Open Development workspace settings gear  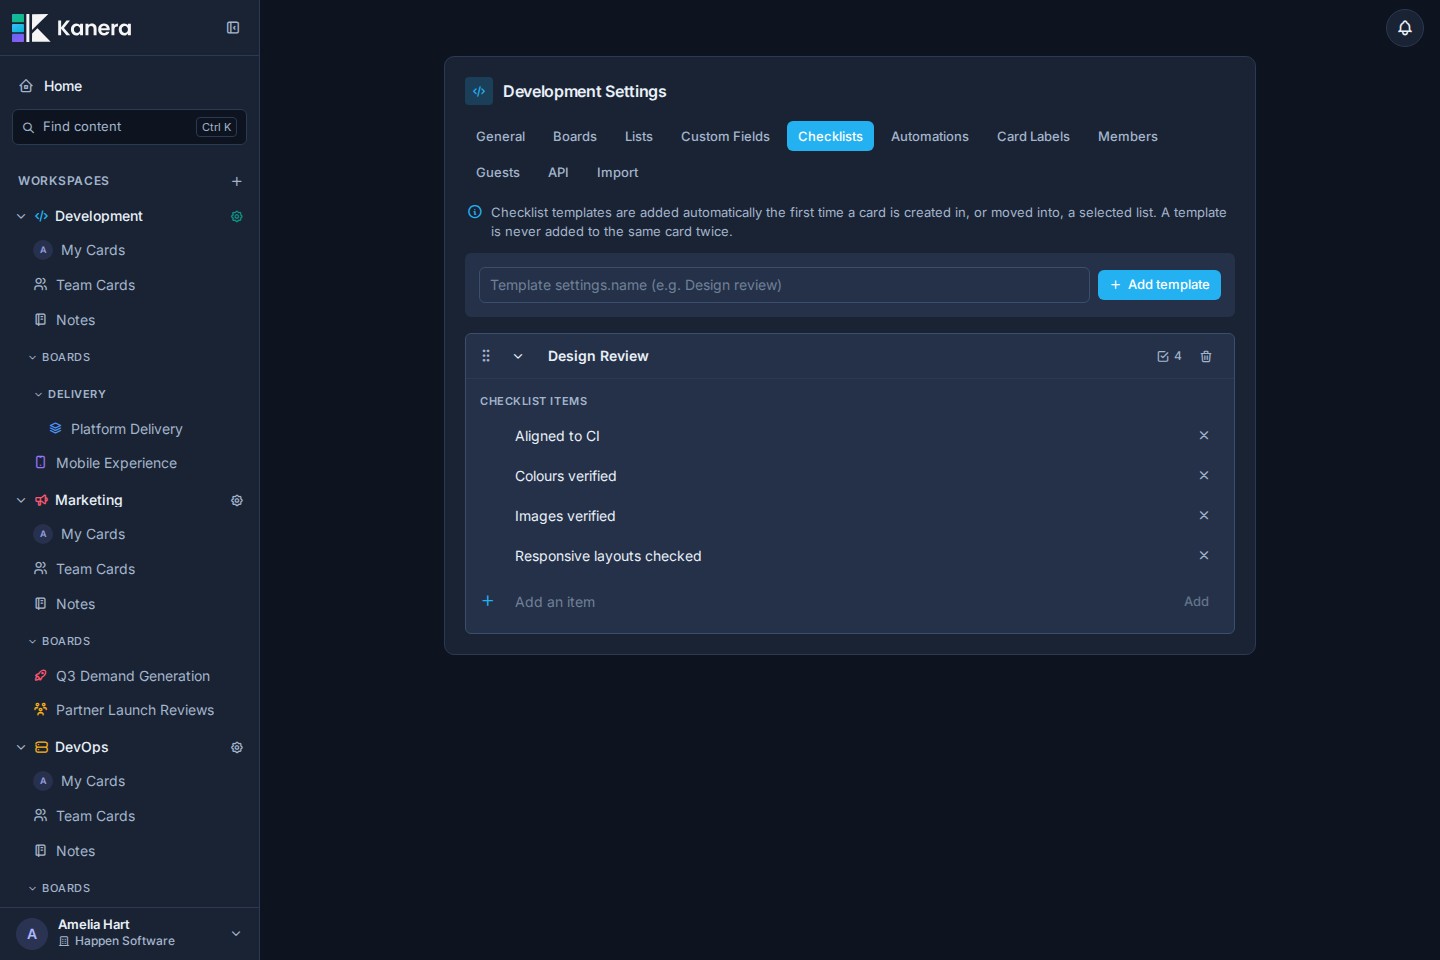point(237,216)
